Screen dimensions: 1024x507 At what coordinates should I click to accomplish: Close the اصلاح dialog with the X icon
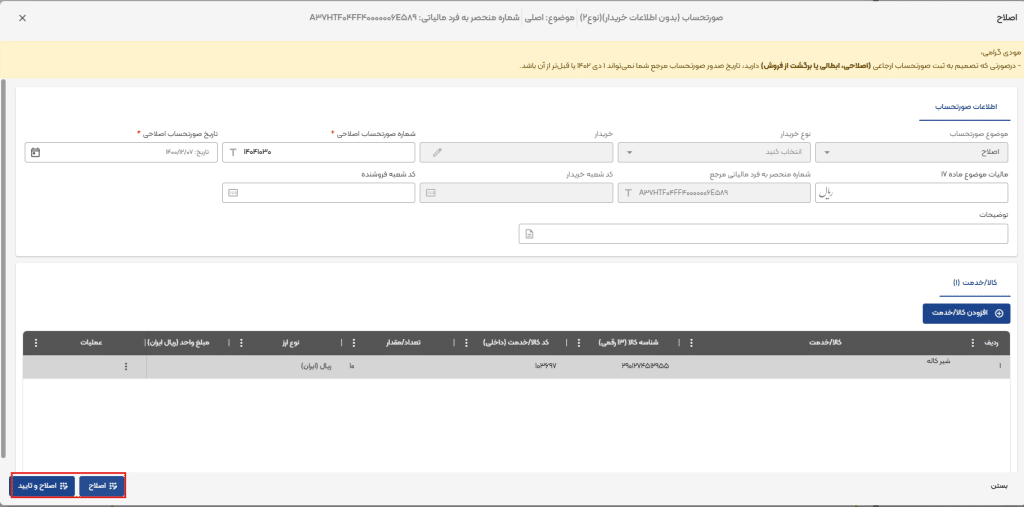coord(23,19)
